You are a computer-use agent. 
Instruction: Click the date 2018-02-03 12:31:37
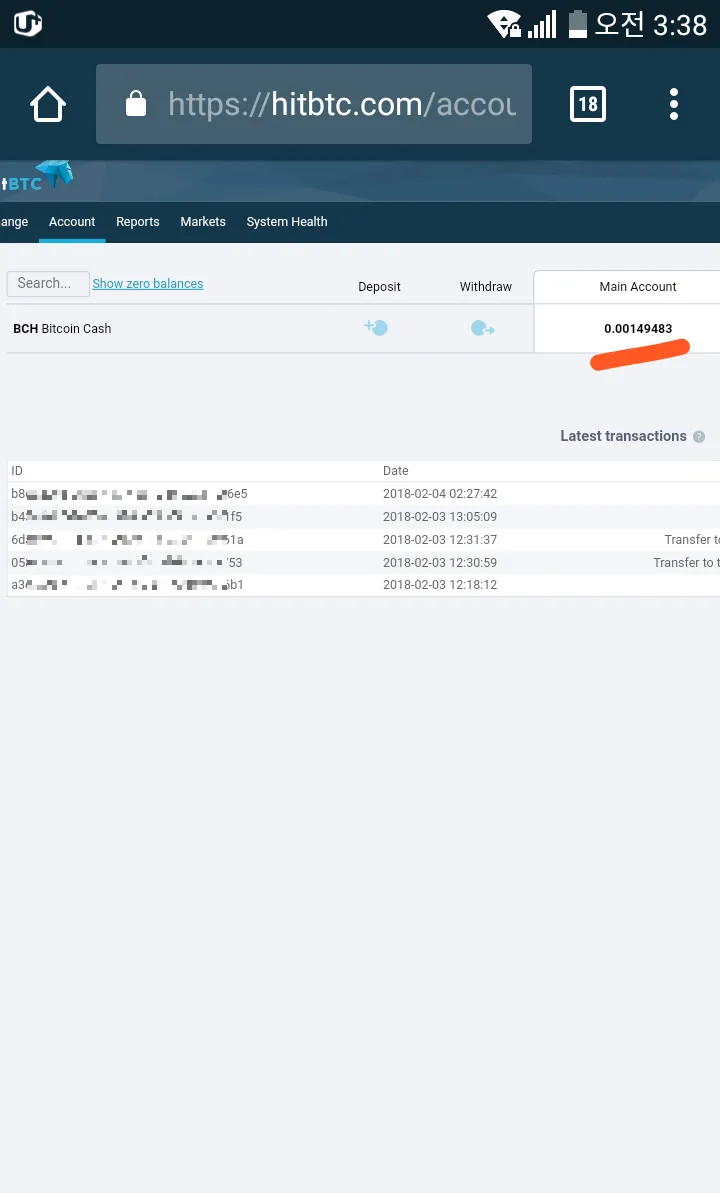[440, 539]
